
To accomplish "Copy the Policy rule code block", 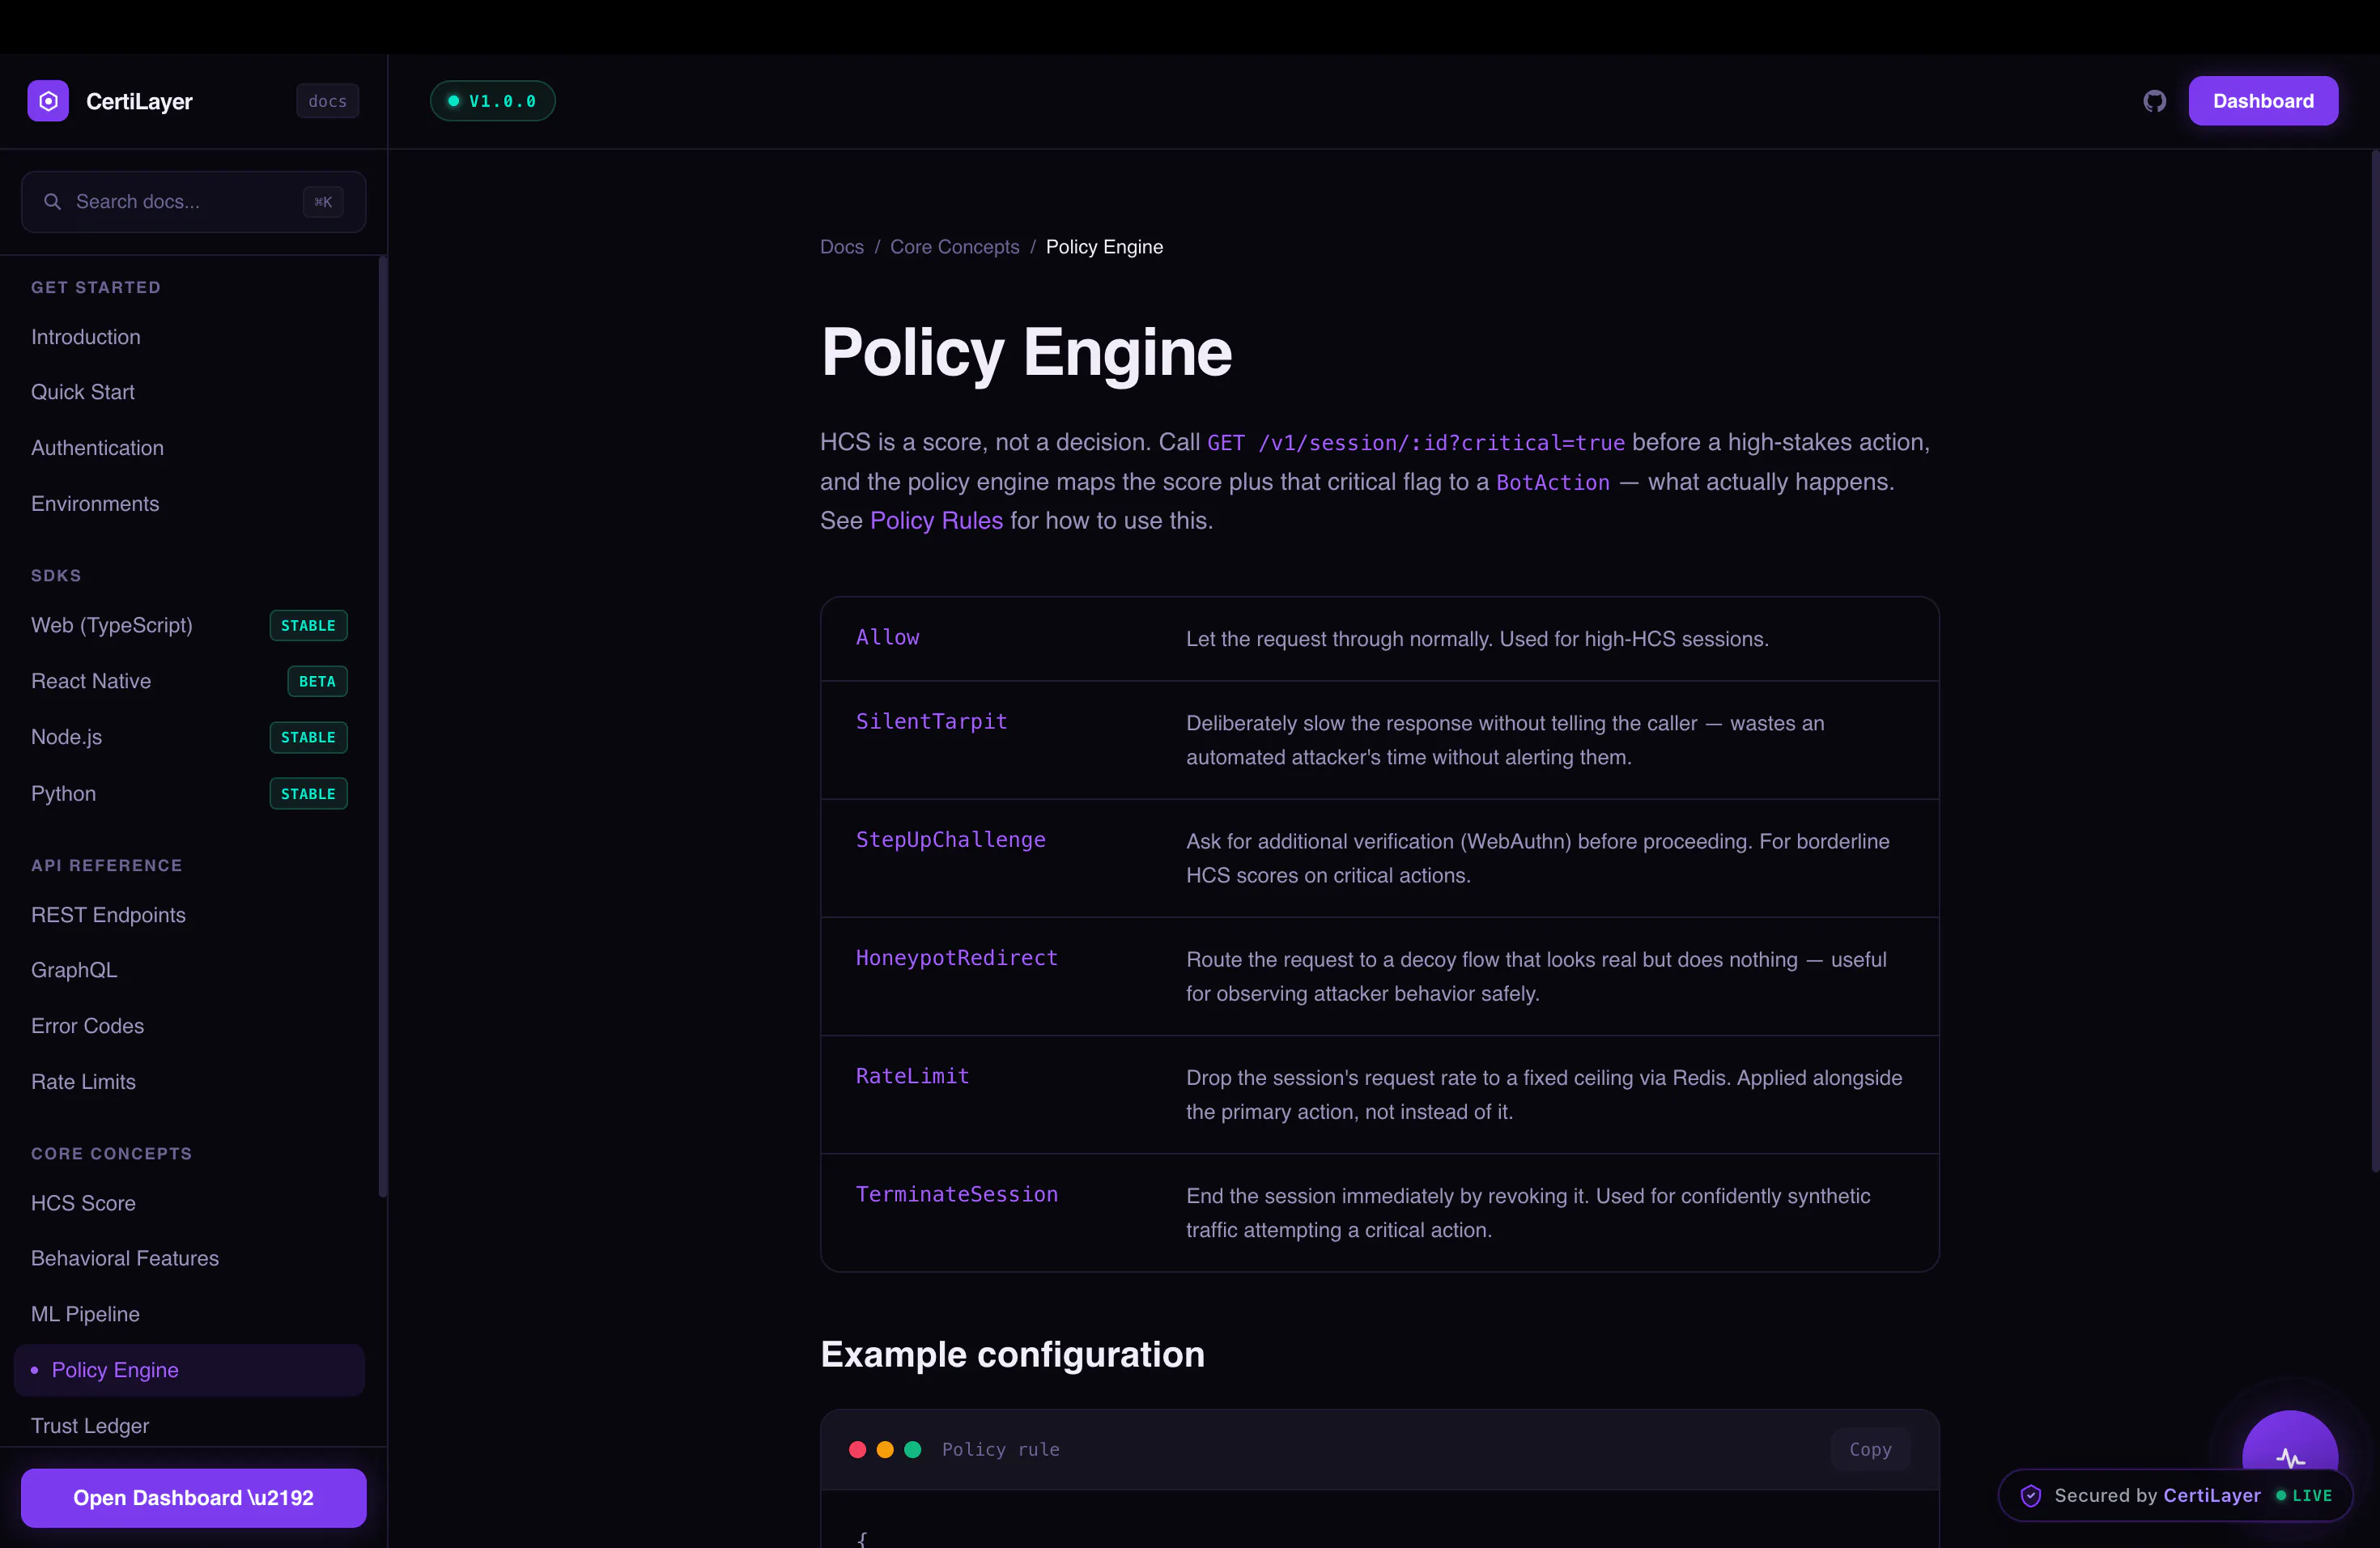I will (1870, 1450).
